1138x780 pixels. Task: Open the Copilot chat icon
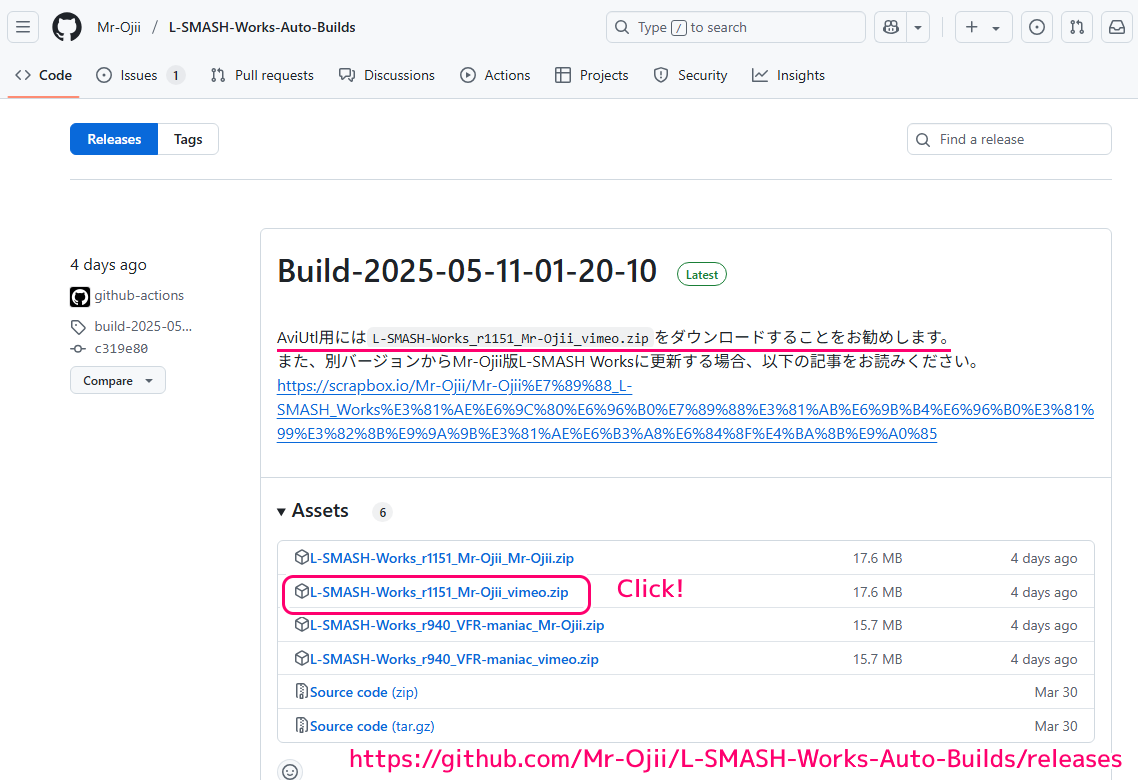(x=891, y=28)
